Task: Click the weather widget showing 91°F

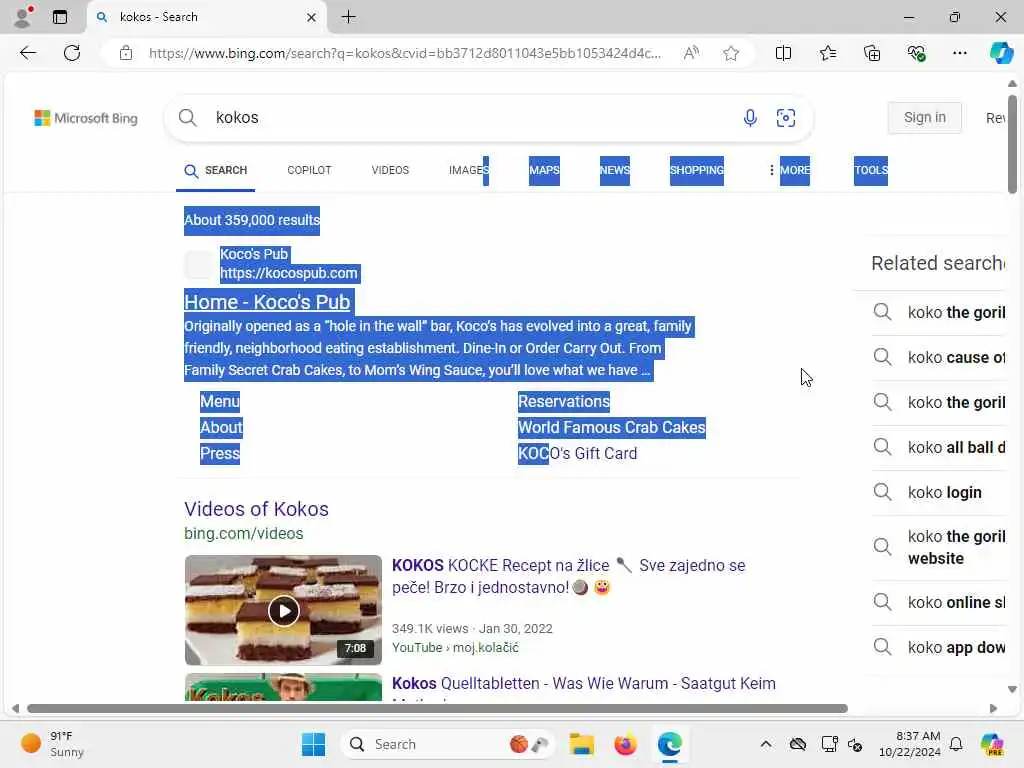Action: pyautogui.click(x=52, y=744)
